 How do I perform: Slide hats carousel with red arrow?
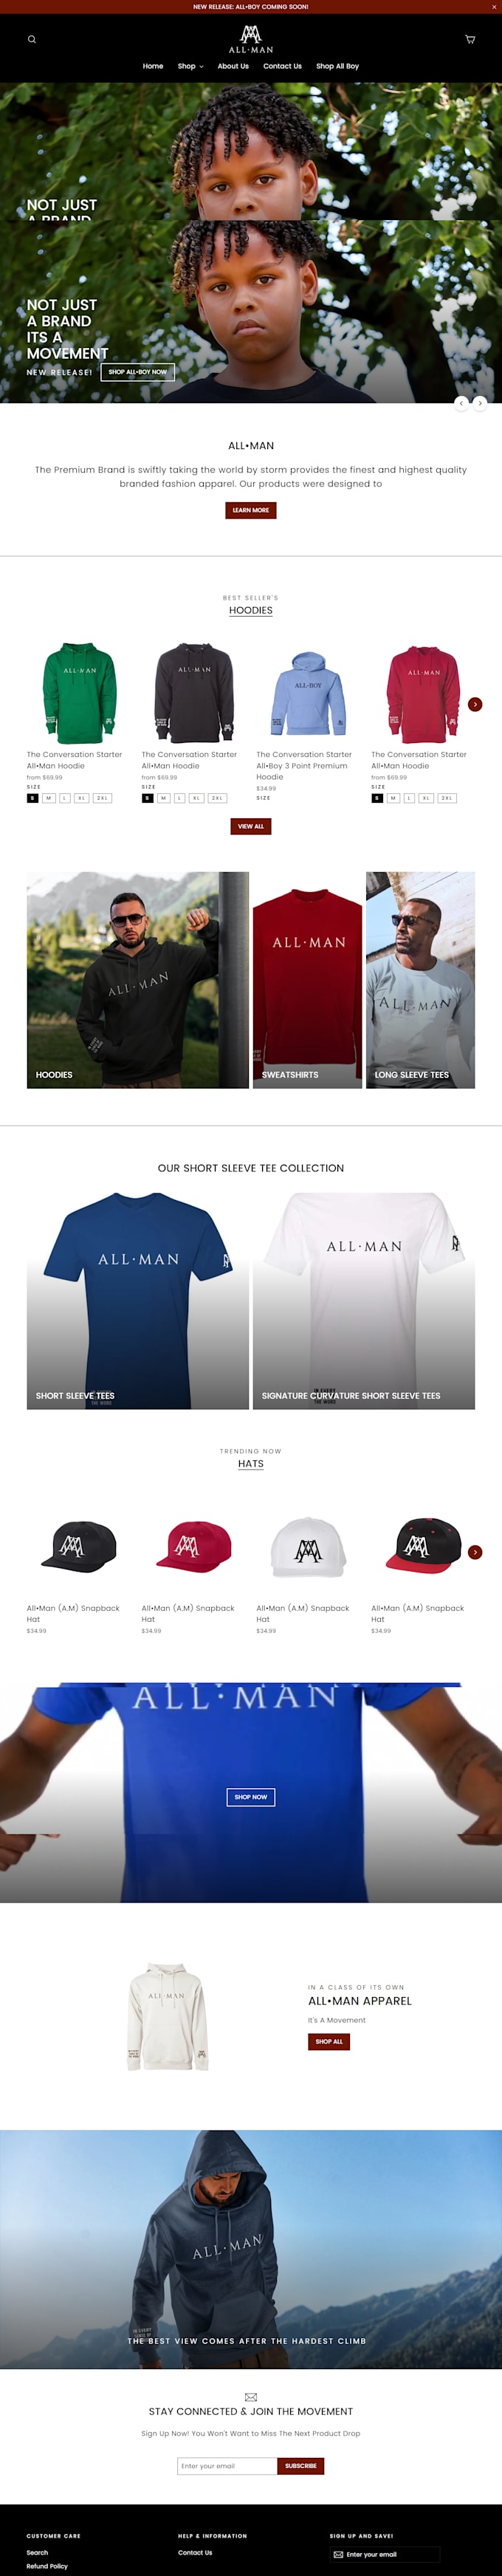[x=475, y=1552]
